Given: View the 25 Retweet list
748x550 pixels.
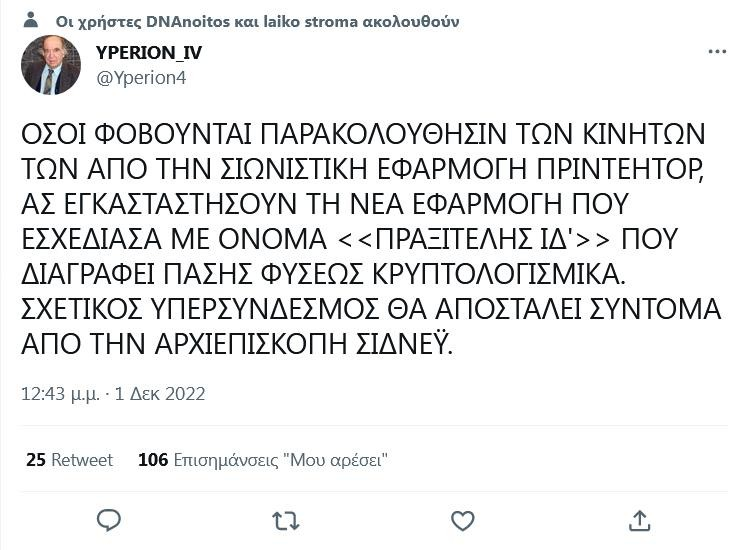Looking at the screenshot, I should 70,460.
